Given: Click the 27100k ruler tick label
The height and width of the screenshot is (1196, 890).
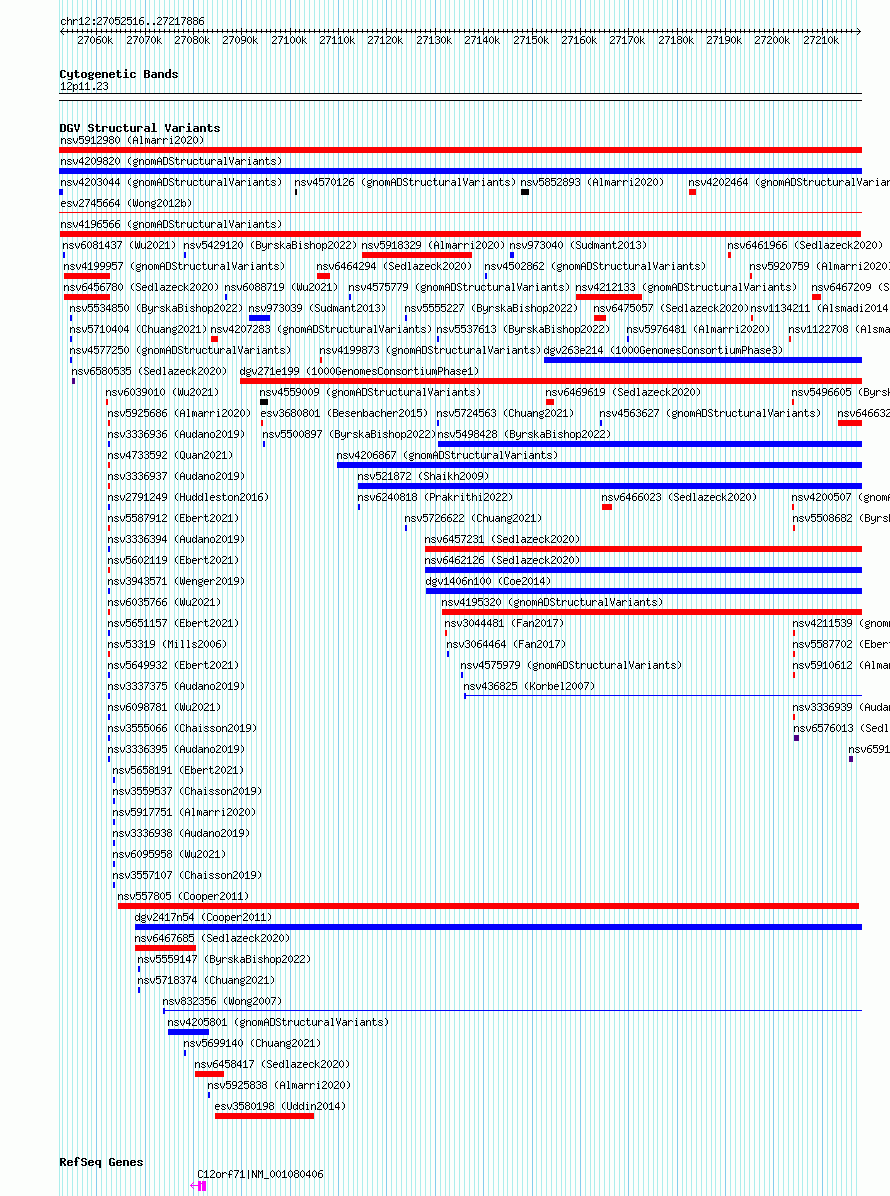Looking at the screenshot, I should (289, 40).
